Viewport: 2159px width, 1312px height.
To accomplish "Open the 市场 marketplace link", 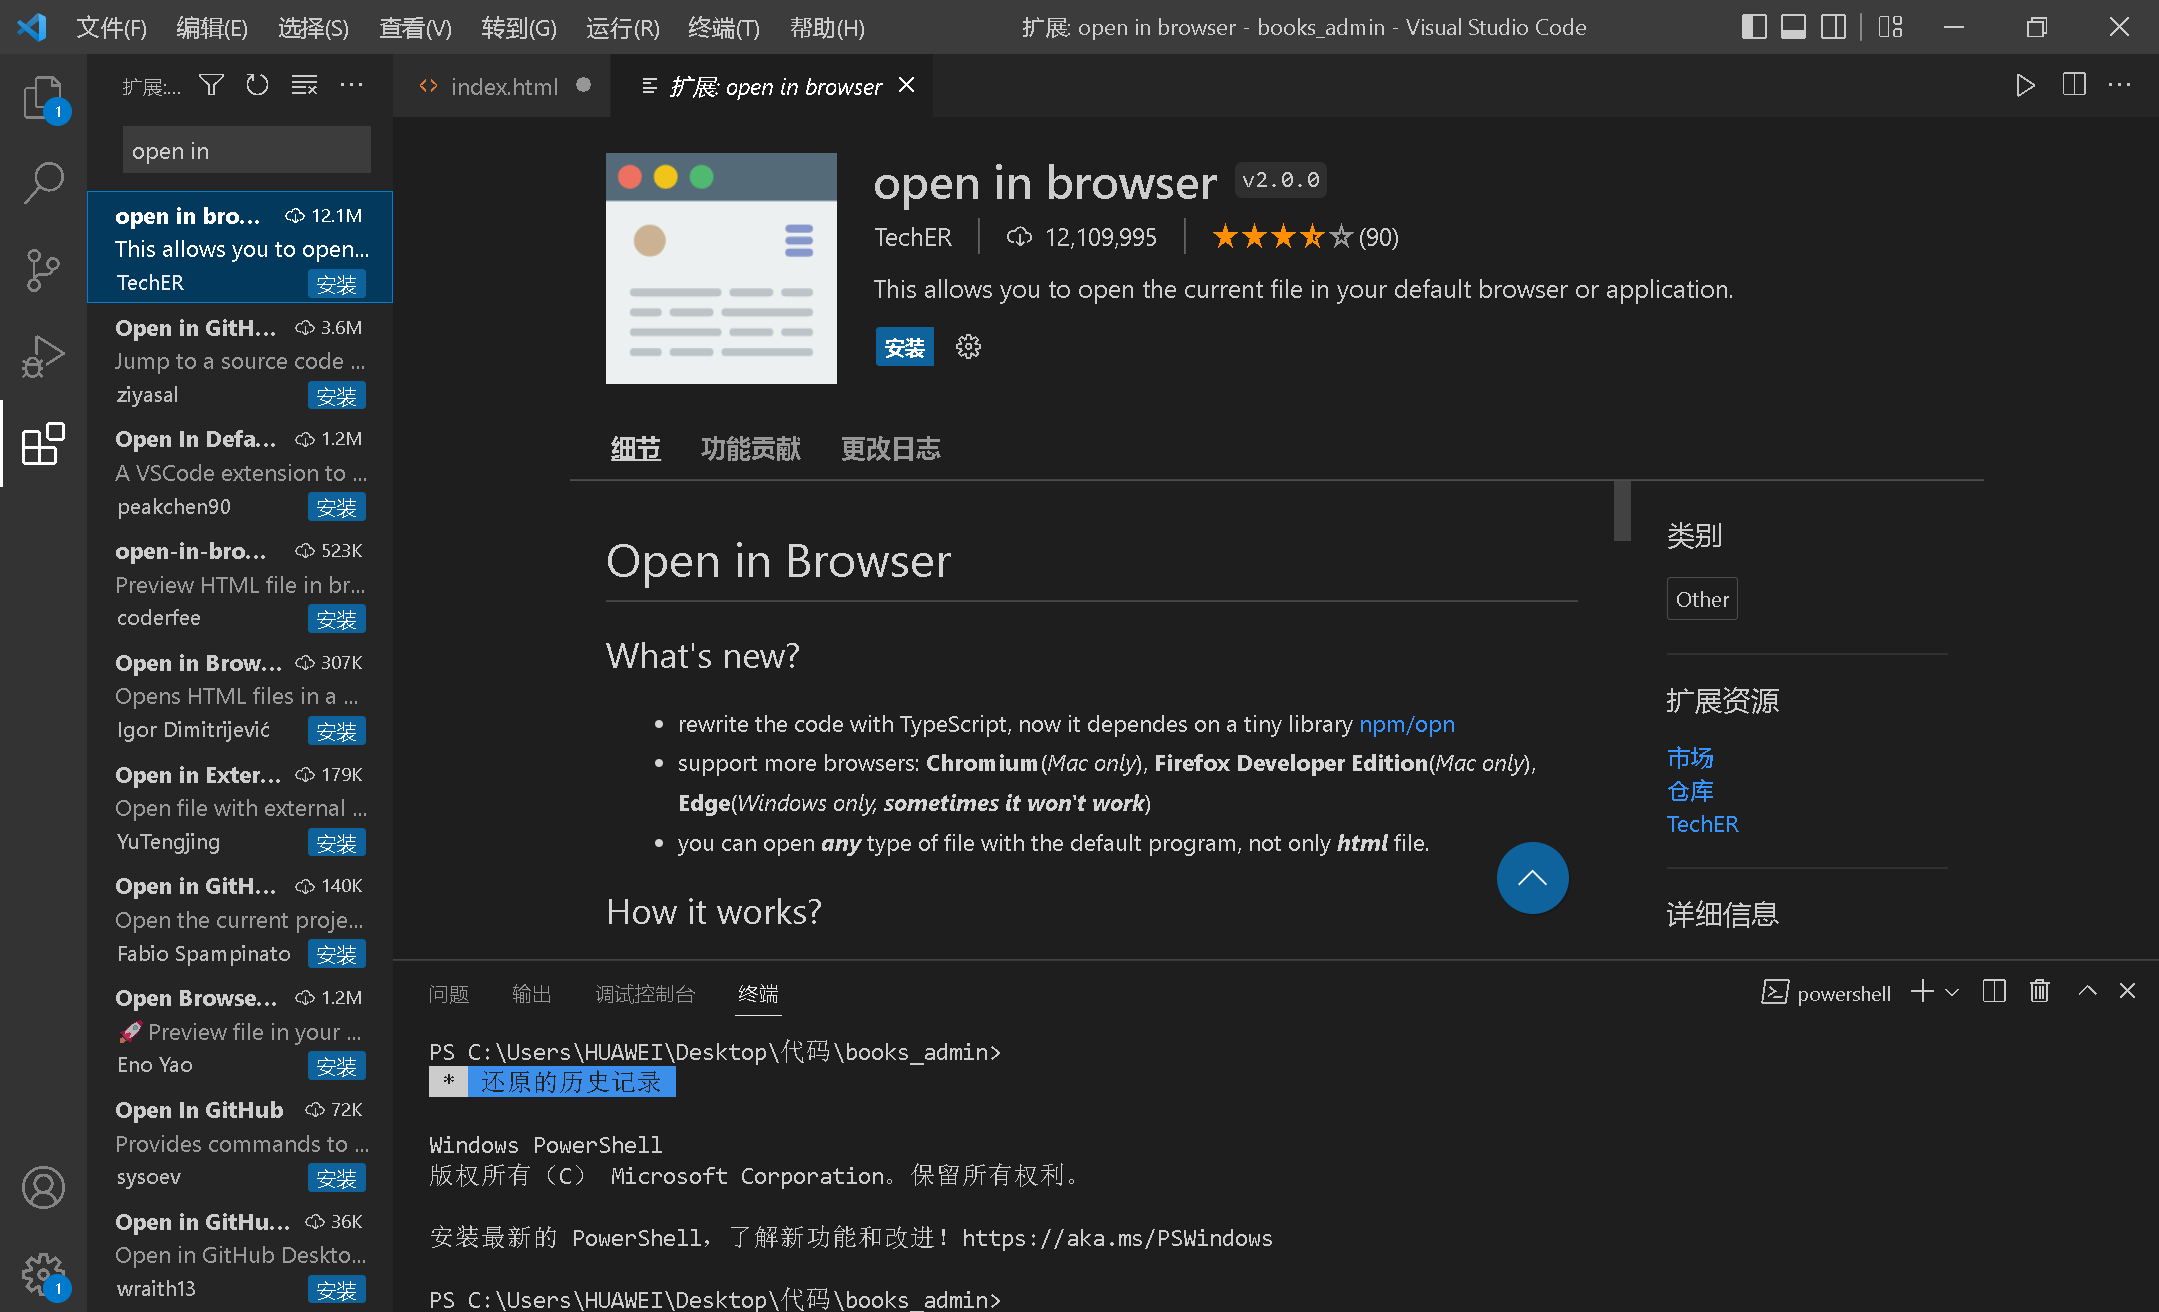I will point(1690,757).
